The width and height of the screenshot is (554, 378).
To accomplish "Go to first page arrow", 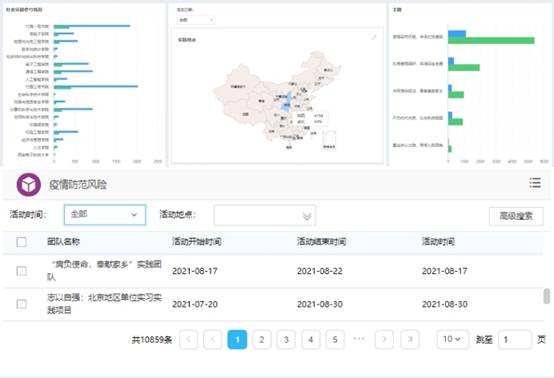I will click(x=188, y=339).
